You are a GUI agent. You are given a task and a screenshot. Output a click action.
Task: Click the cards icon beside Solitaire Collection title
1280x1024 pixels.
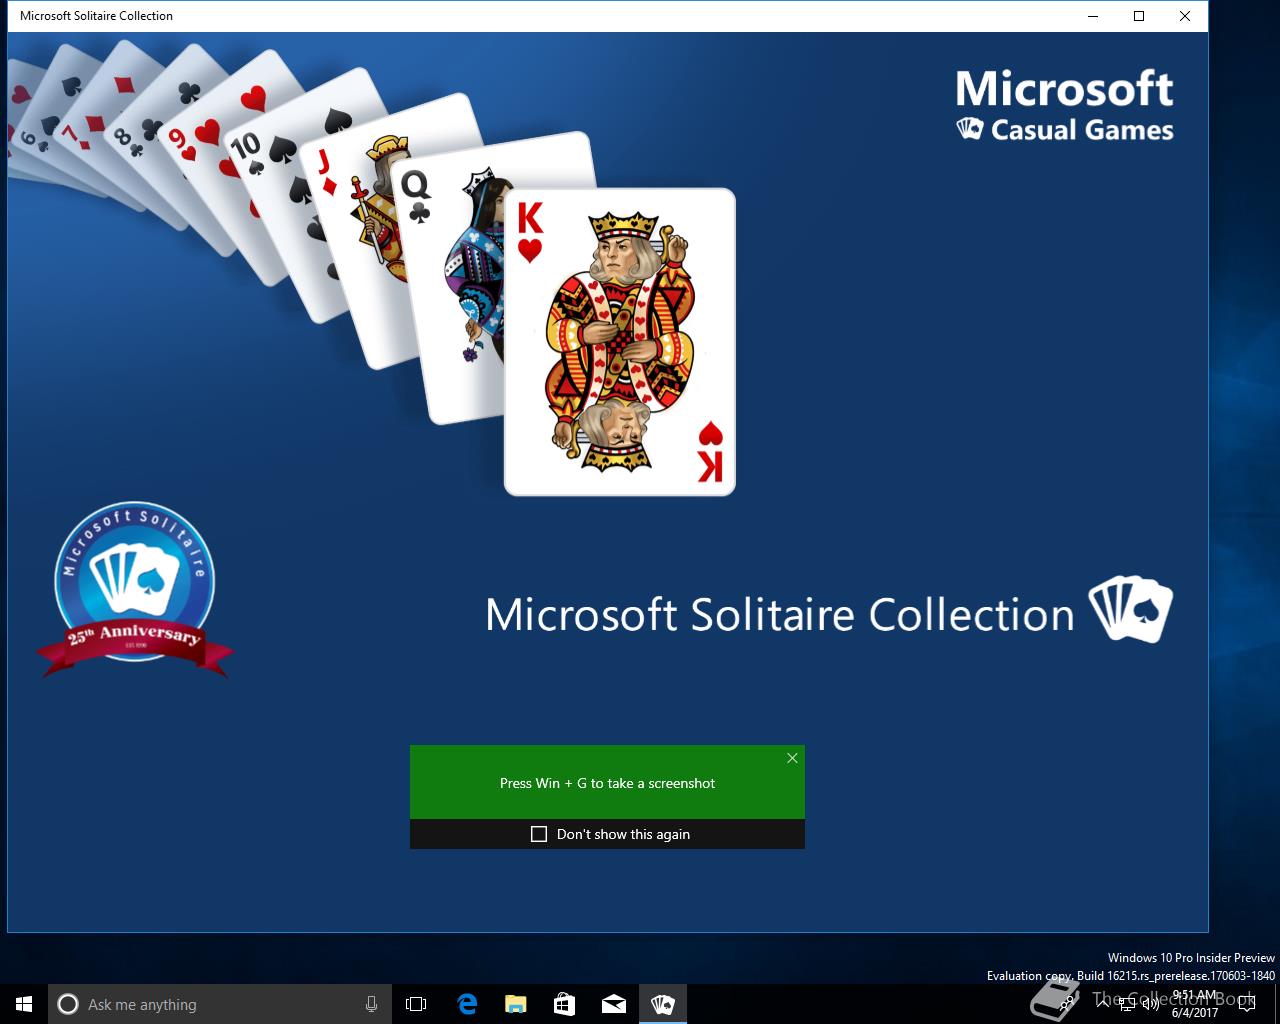coord(1131,609)
